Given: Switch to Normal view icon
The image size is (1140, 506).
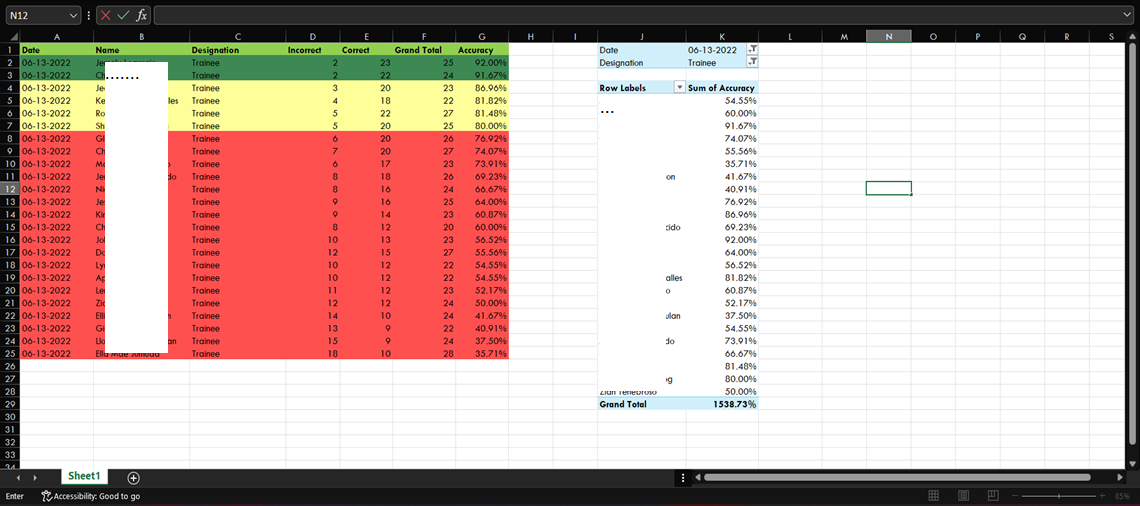Looking at the screenshot, I should coord(935,496).
